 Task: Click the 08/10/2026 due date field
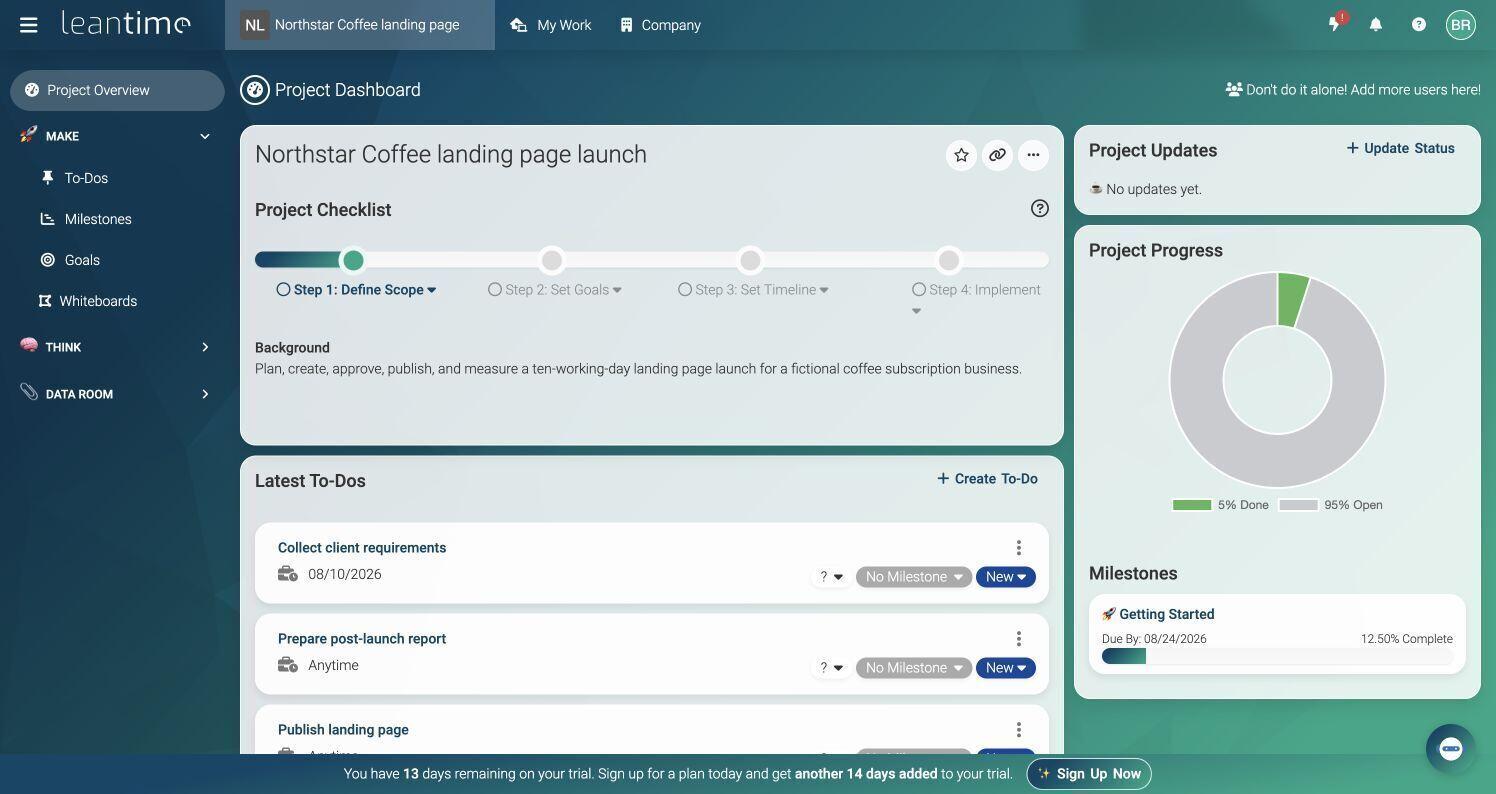(344, 574)
